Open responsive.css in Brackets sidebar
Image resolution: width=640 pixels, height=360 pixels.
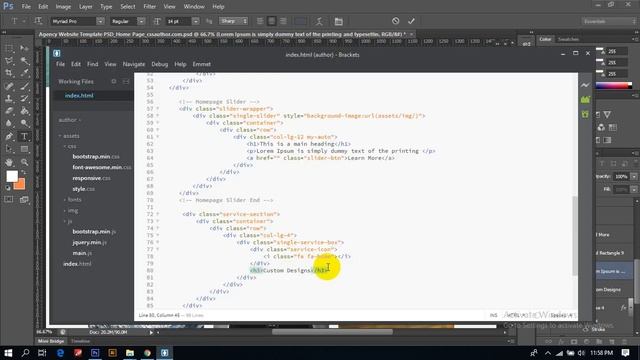pyautogui.click(x=91, y=178)
